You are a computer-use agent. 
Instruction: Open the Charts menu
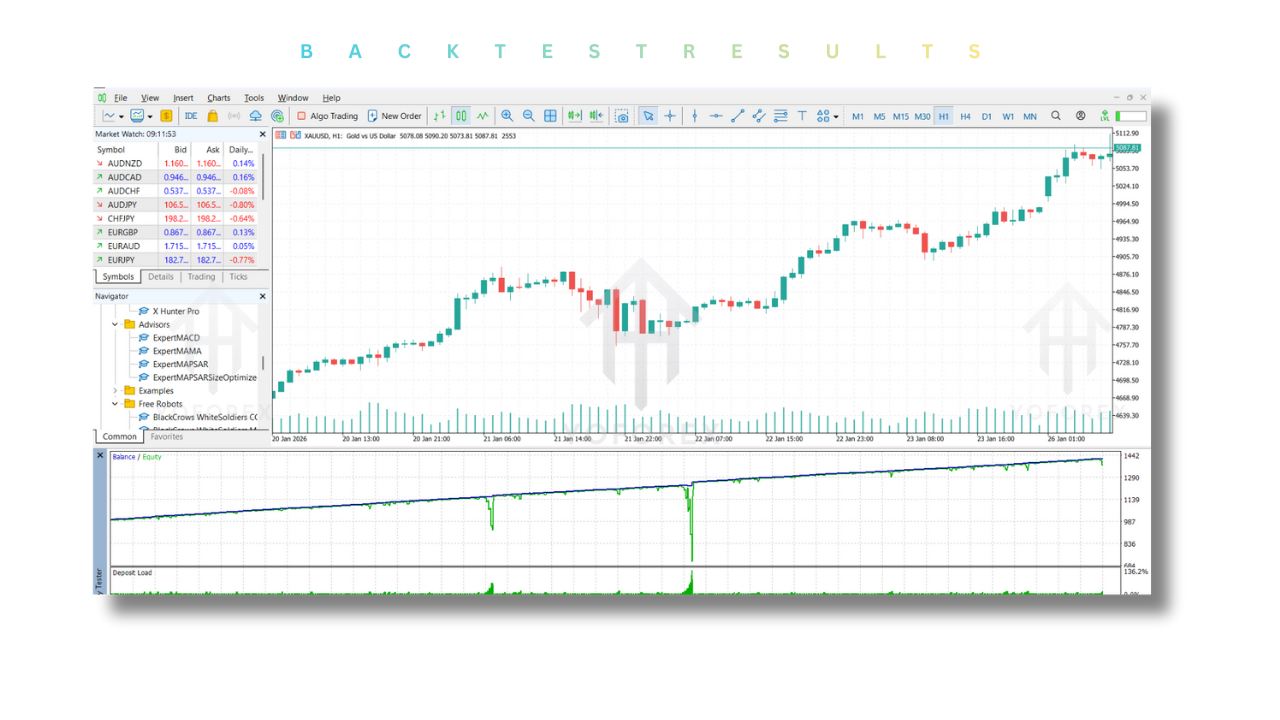click(218, 98)
